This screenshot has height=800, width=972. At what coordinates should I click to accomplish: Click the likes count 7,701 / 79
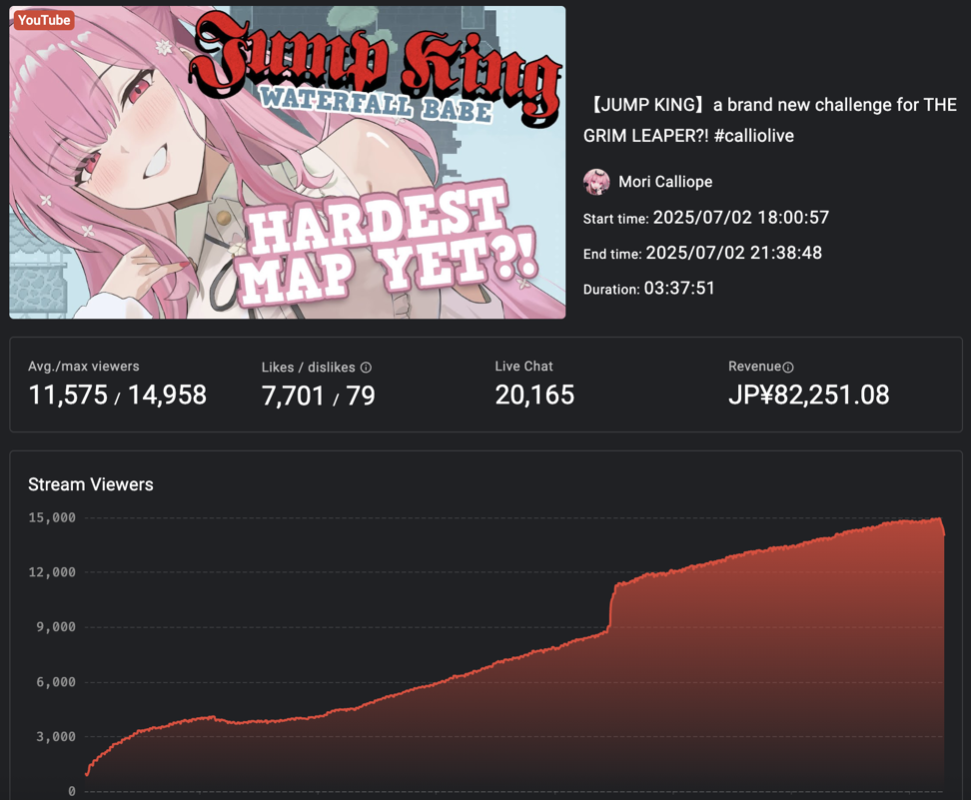coord(318,395)
